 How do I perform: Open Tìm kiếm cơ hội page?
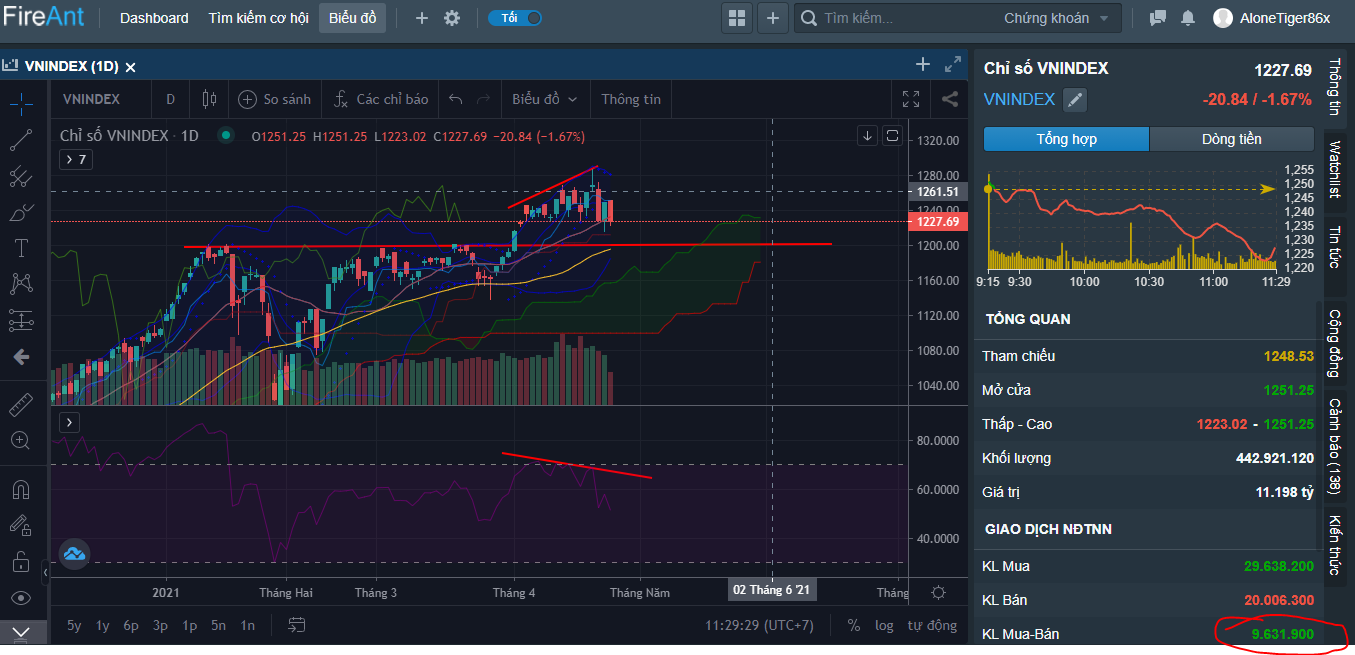258,18
